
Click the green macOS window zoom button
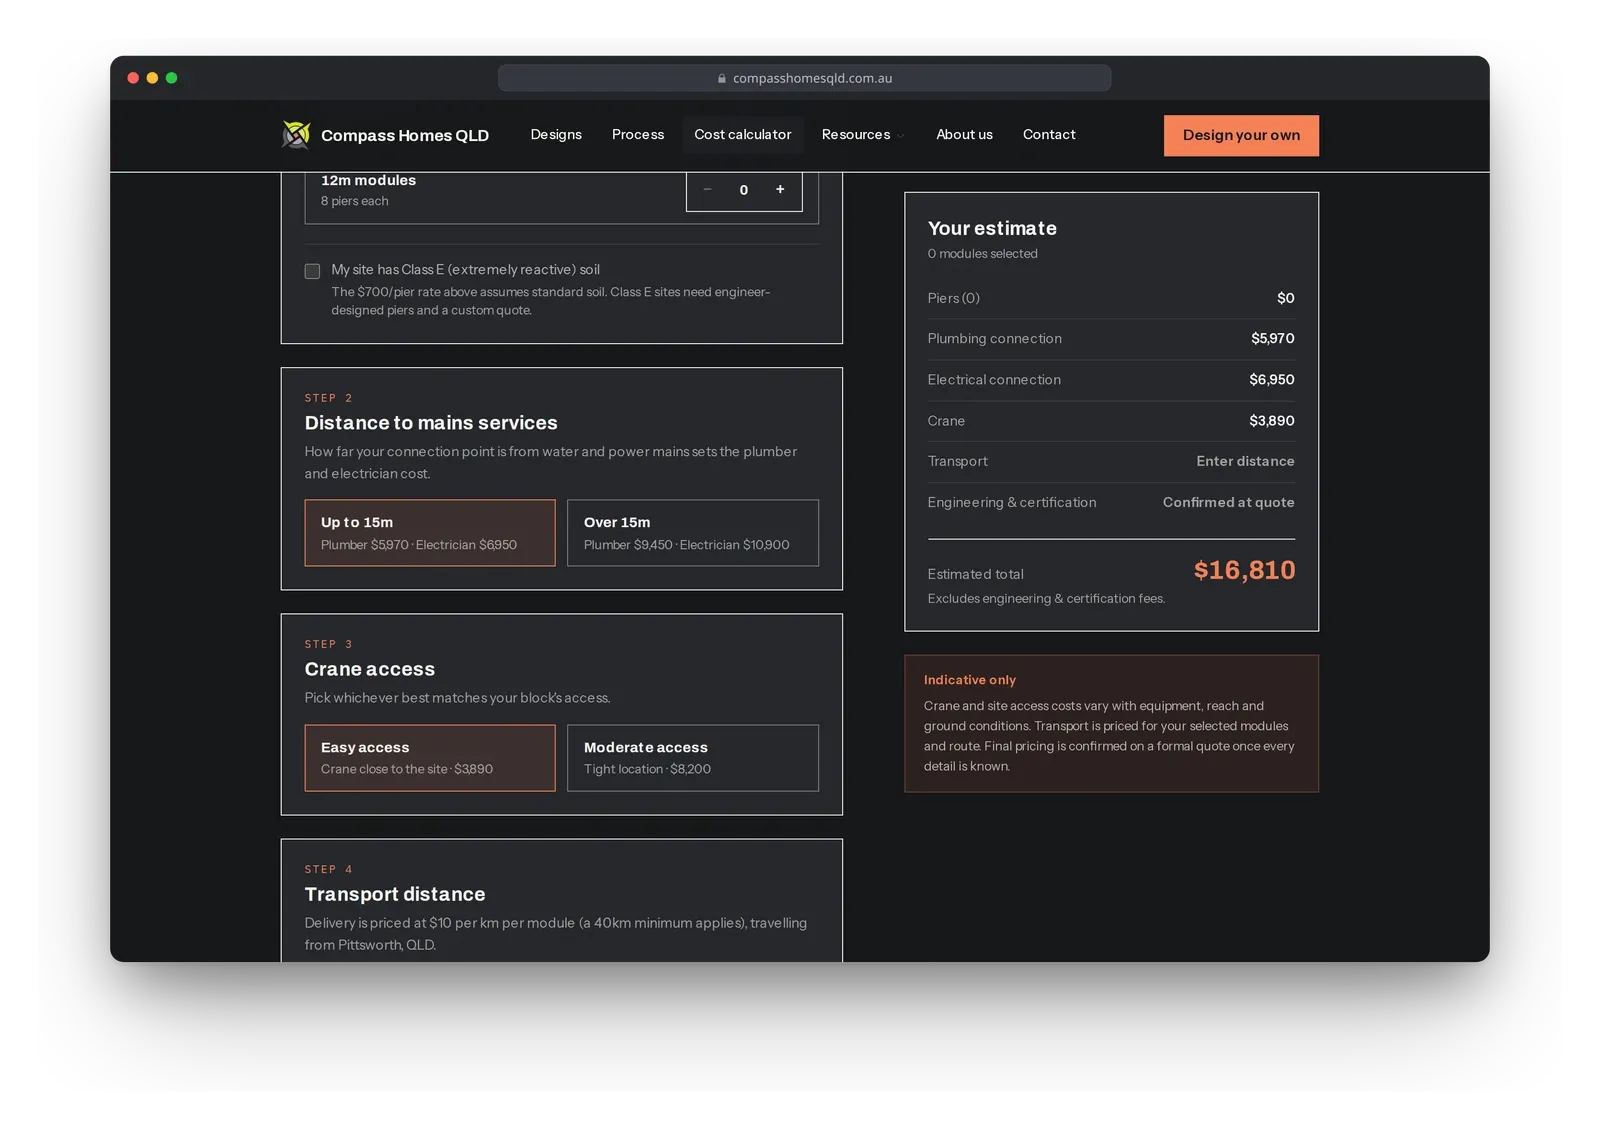click(x=171, y=78)
